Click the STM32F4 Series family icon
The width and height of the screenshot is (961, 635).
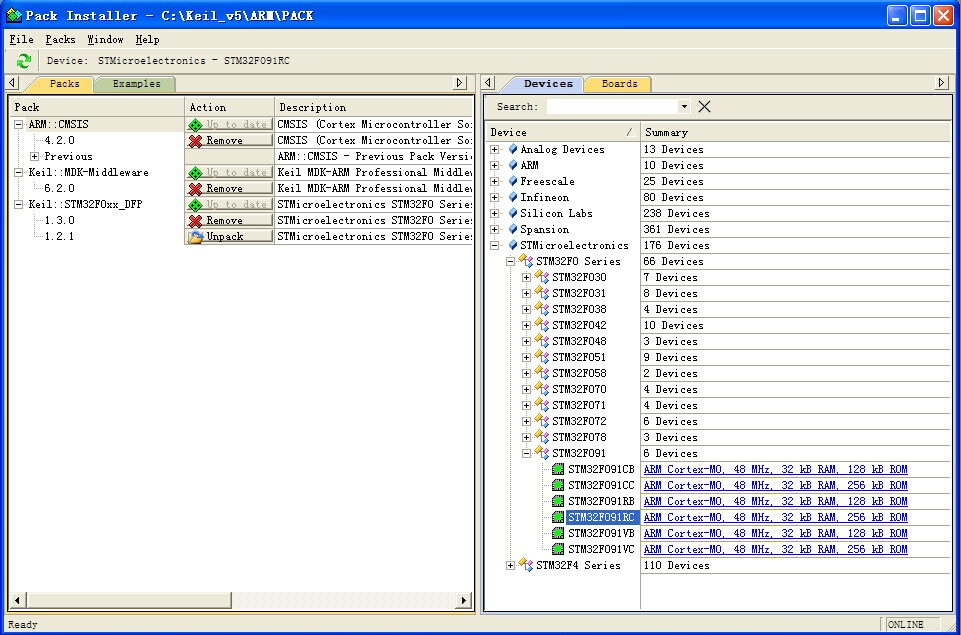coord(526,565)
